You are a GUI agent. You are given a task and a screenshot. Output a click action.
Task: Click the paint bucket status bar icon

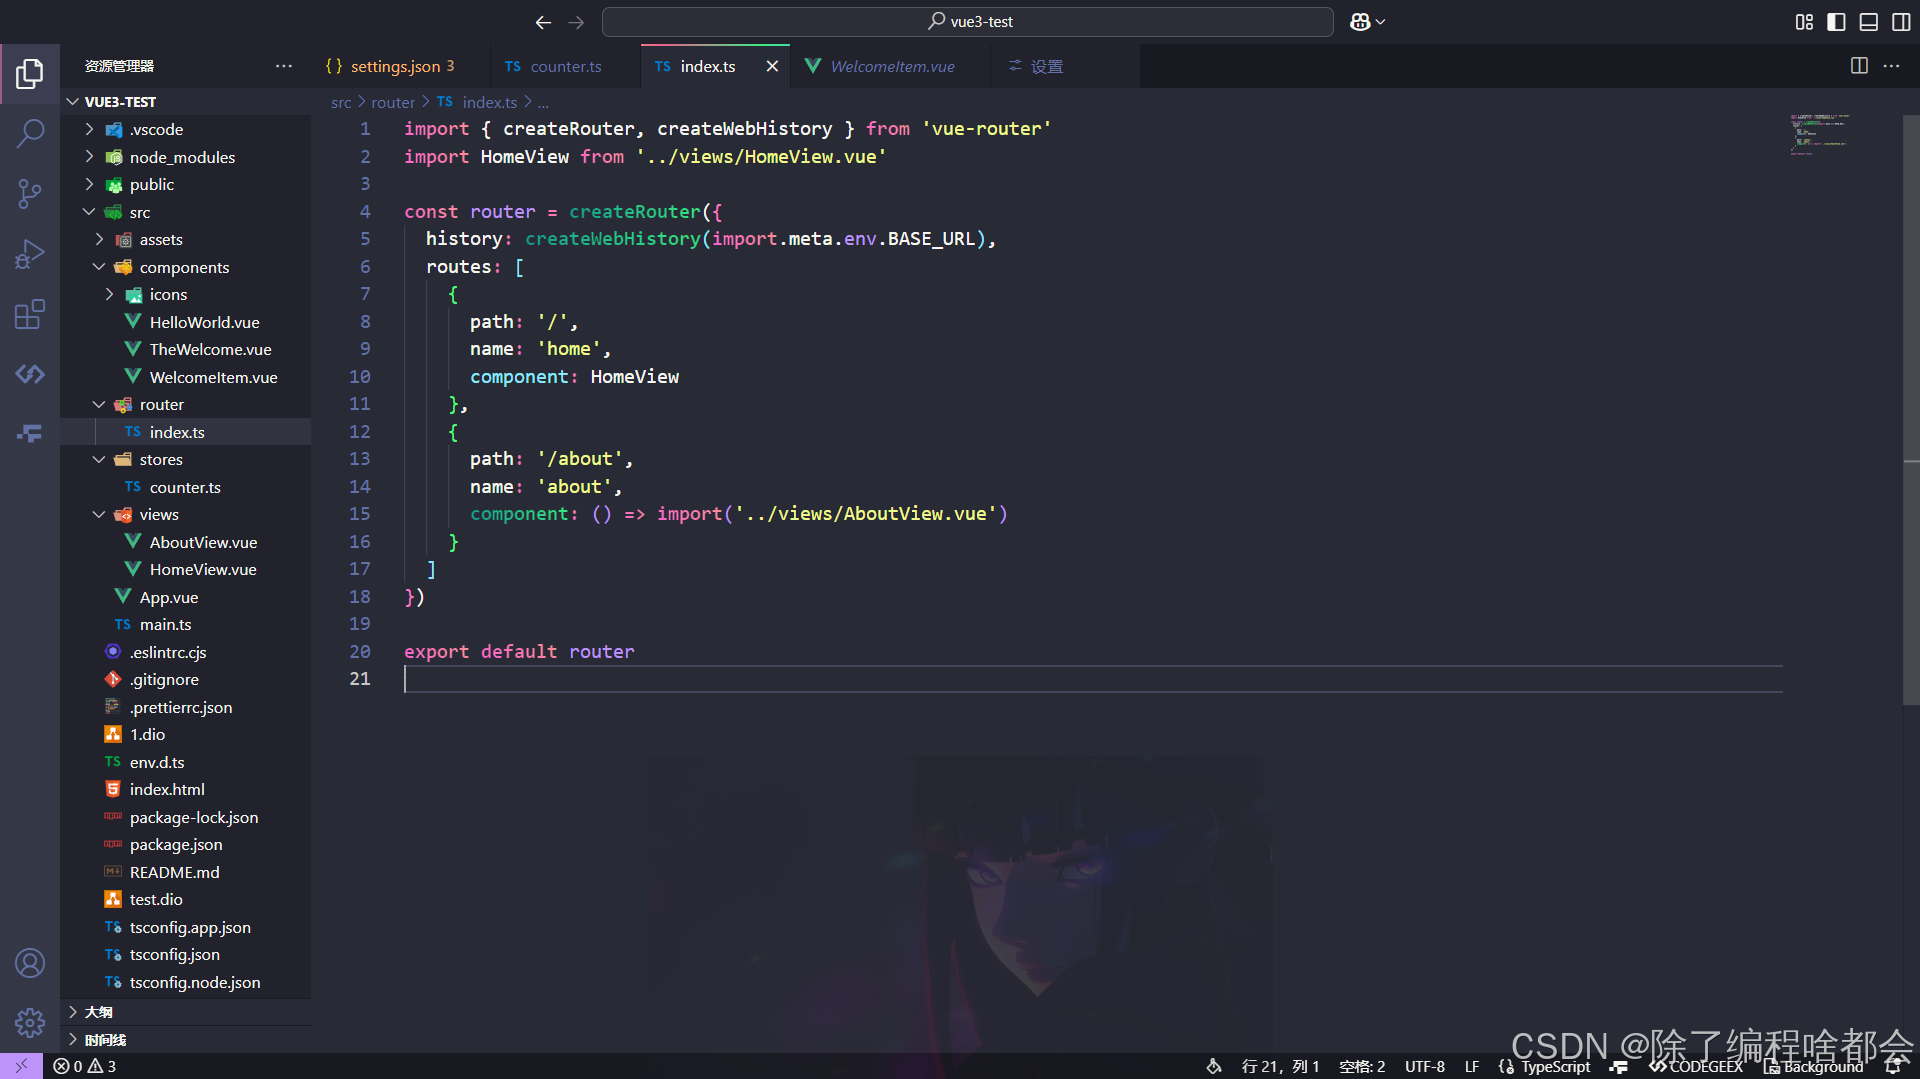click(1214, 1066)
